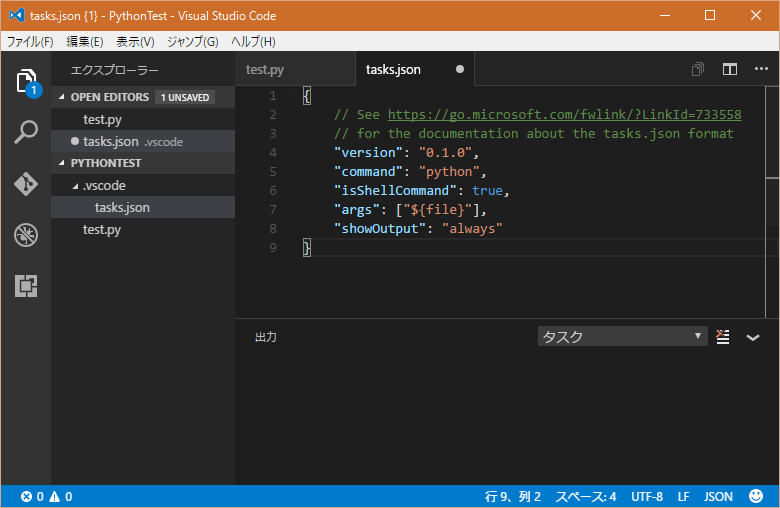Click the unsaved dot on tasks.json tab
This screenshot has width=780, height=508.
click(x=460, y=69)
